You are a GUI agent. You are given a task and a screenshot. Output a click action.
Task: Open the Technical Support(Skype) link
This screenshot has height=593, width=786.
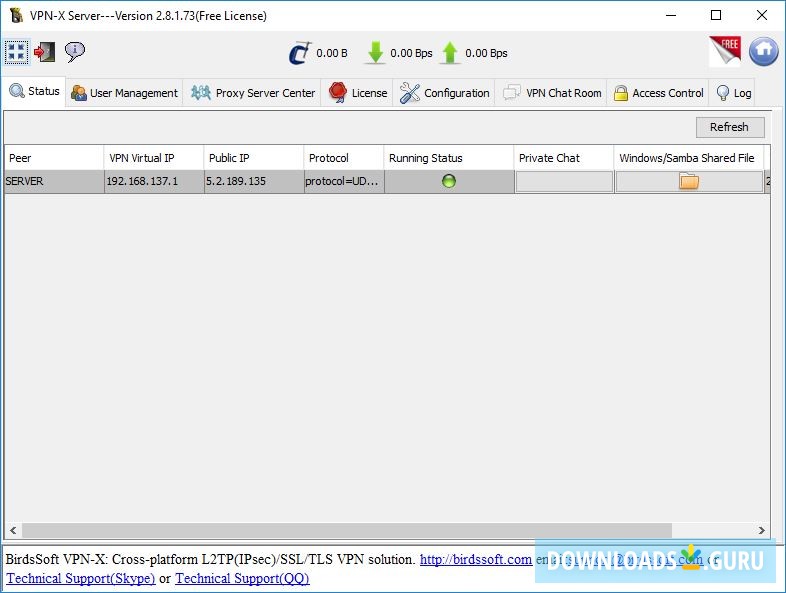pyautogui.click(x=81, y=578)
